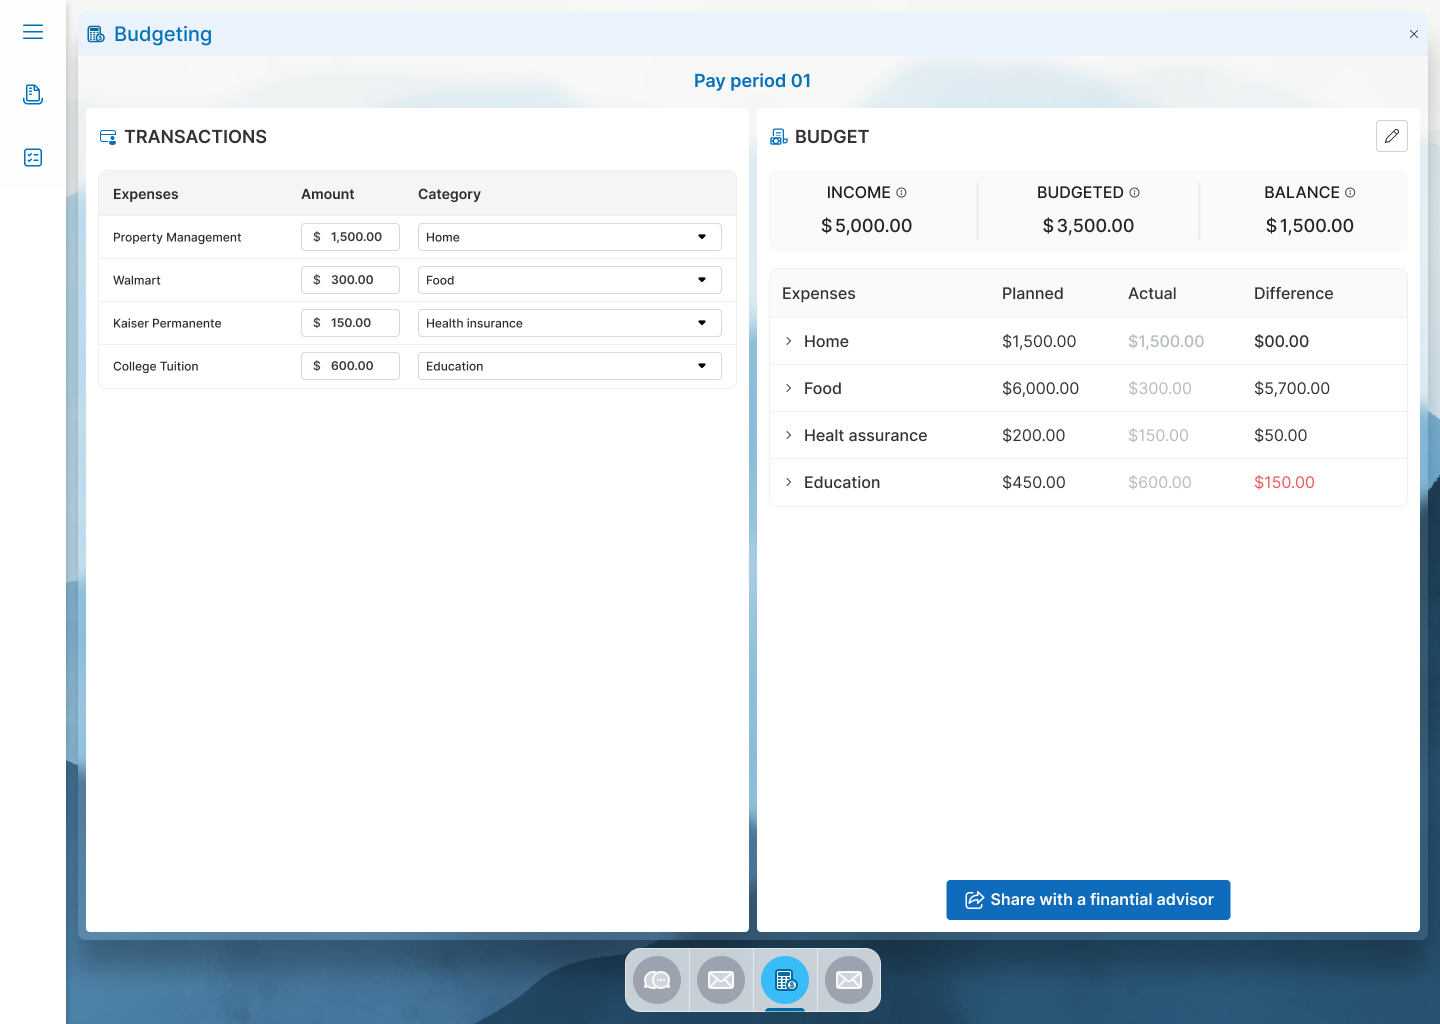Viewport: 1440px width, 1024px height.
Task: Click the Food planned $6,000.00 value
Action: 1040,388
